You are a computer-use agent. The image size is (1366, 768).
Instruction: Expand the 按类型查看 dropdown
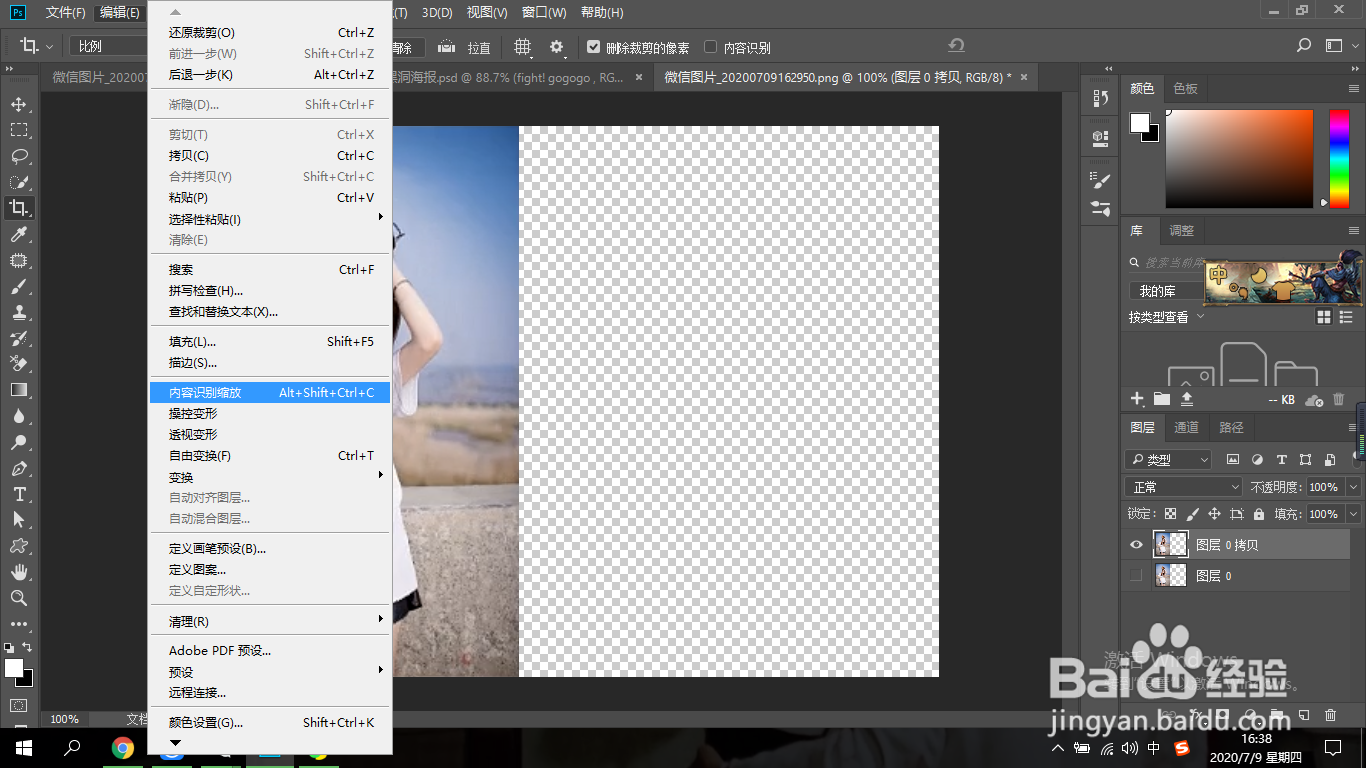click(x=1167, y=317)
